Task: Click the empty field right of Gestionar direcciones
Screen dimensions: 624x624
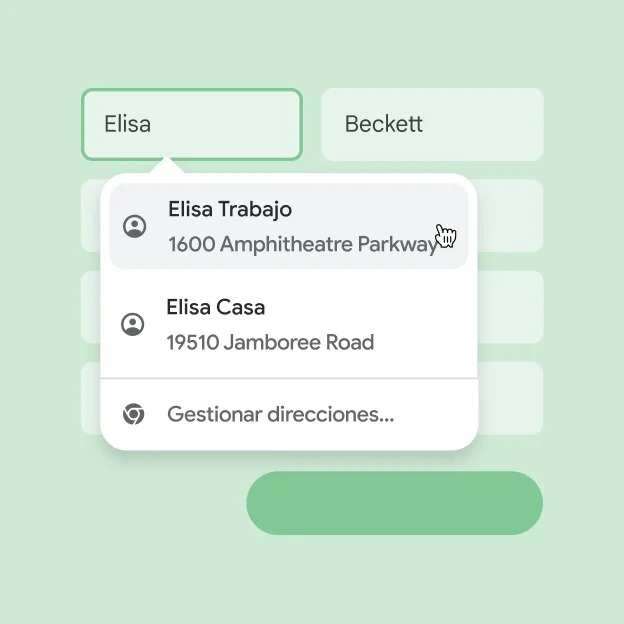Action: [x=510, y=398]
